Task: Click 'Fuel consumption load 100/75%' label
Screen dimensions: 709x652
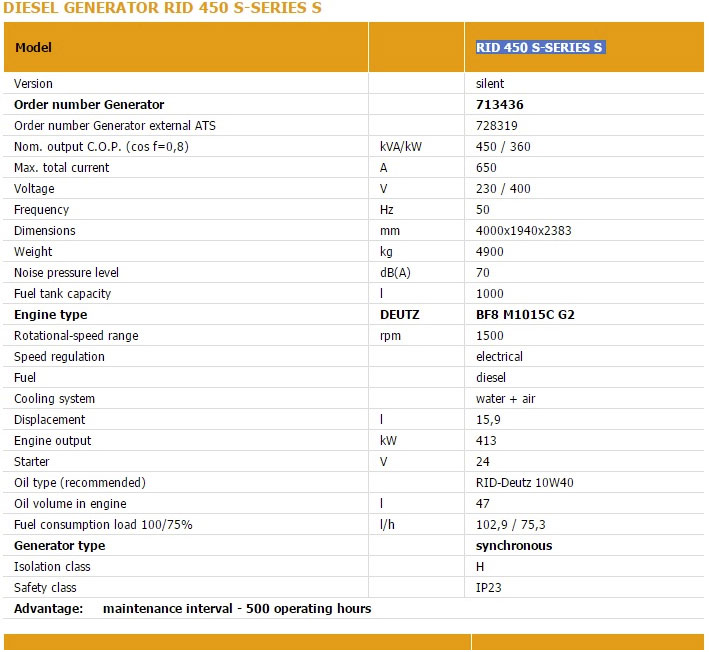Action: [x=103, y=525]
